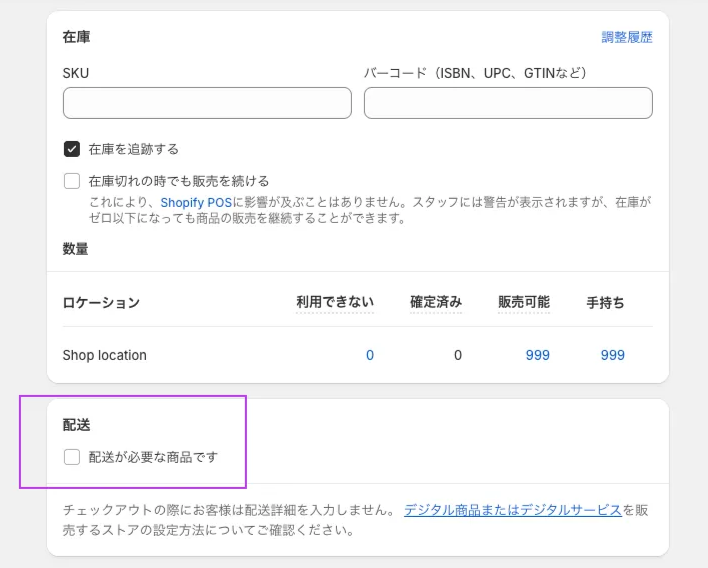This screenshot has width=708, height=568.
Task: Enable 在庫切れの時でも販売を続ける checkbox
Action: (72, 181)
